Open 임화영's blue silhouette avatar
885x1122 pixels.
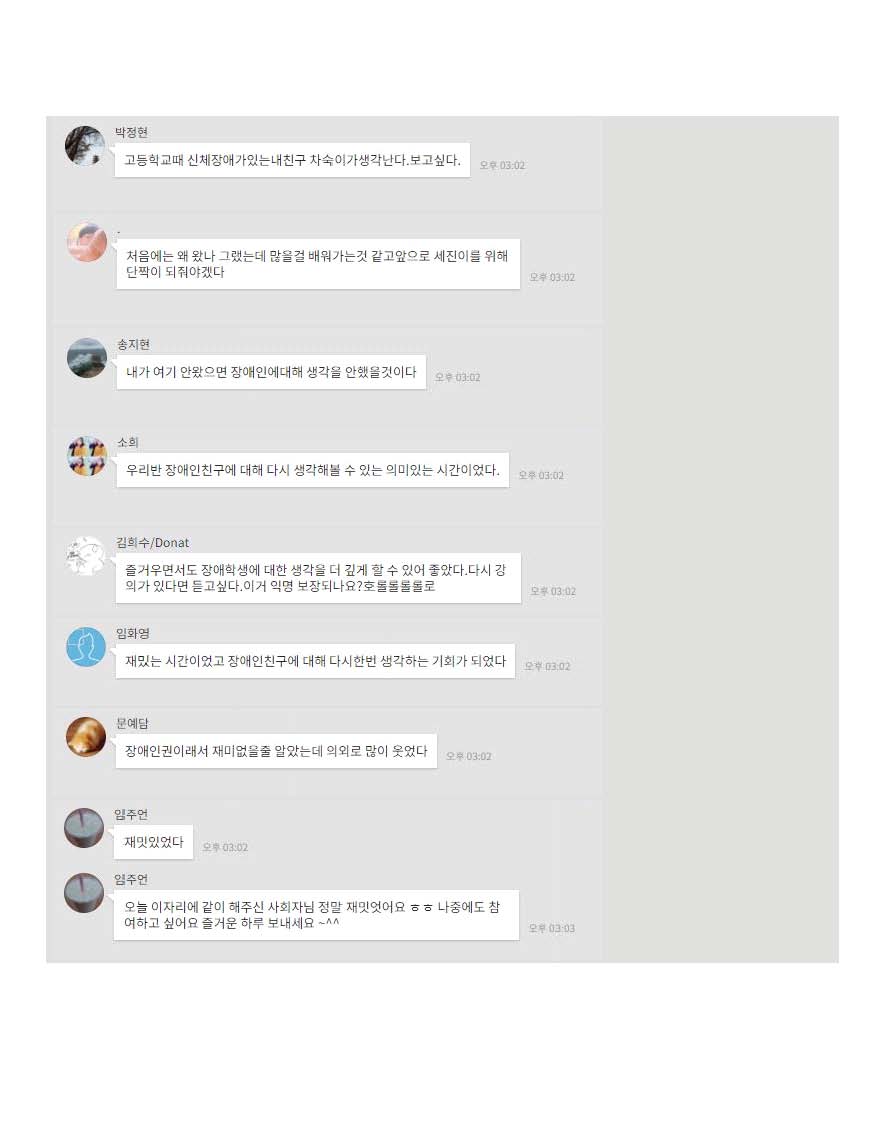coord(86,647)
